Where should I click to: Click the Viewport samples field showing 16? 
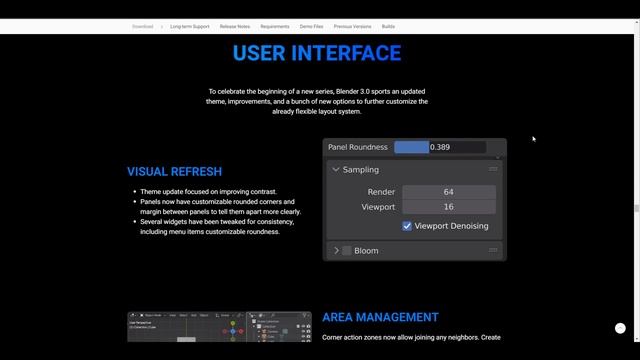point(449,207)
